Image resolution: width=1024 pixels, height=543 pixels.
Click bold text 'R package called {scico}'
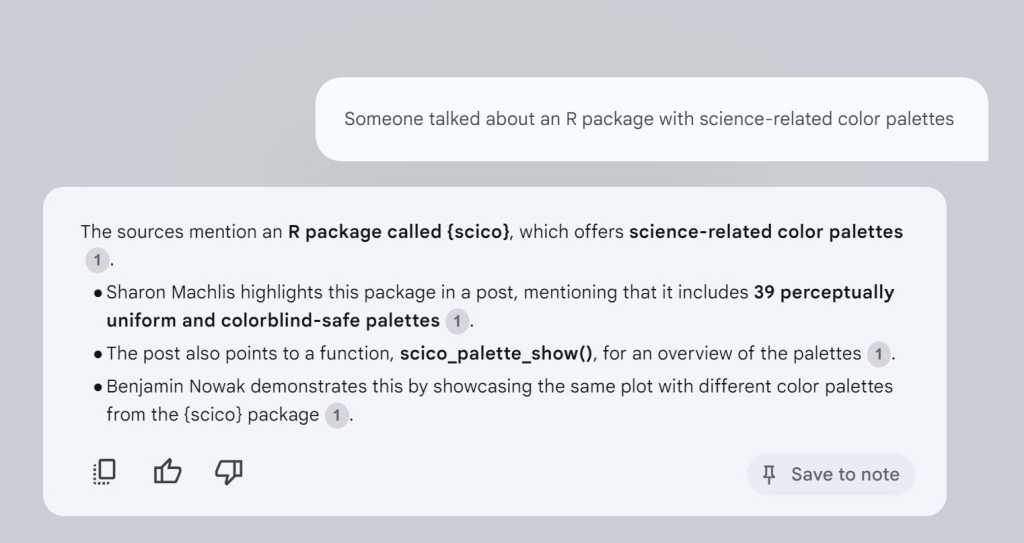[400, 232]
